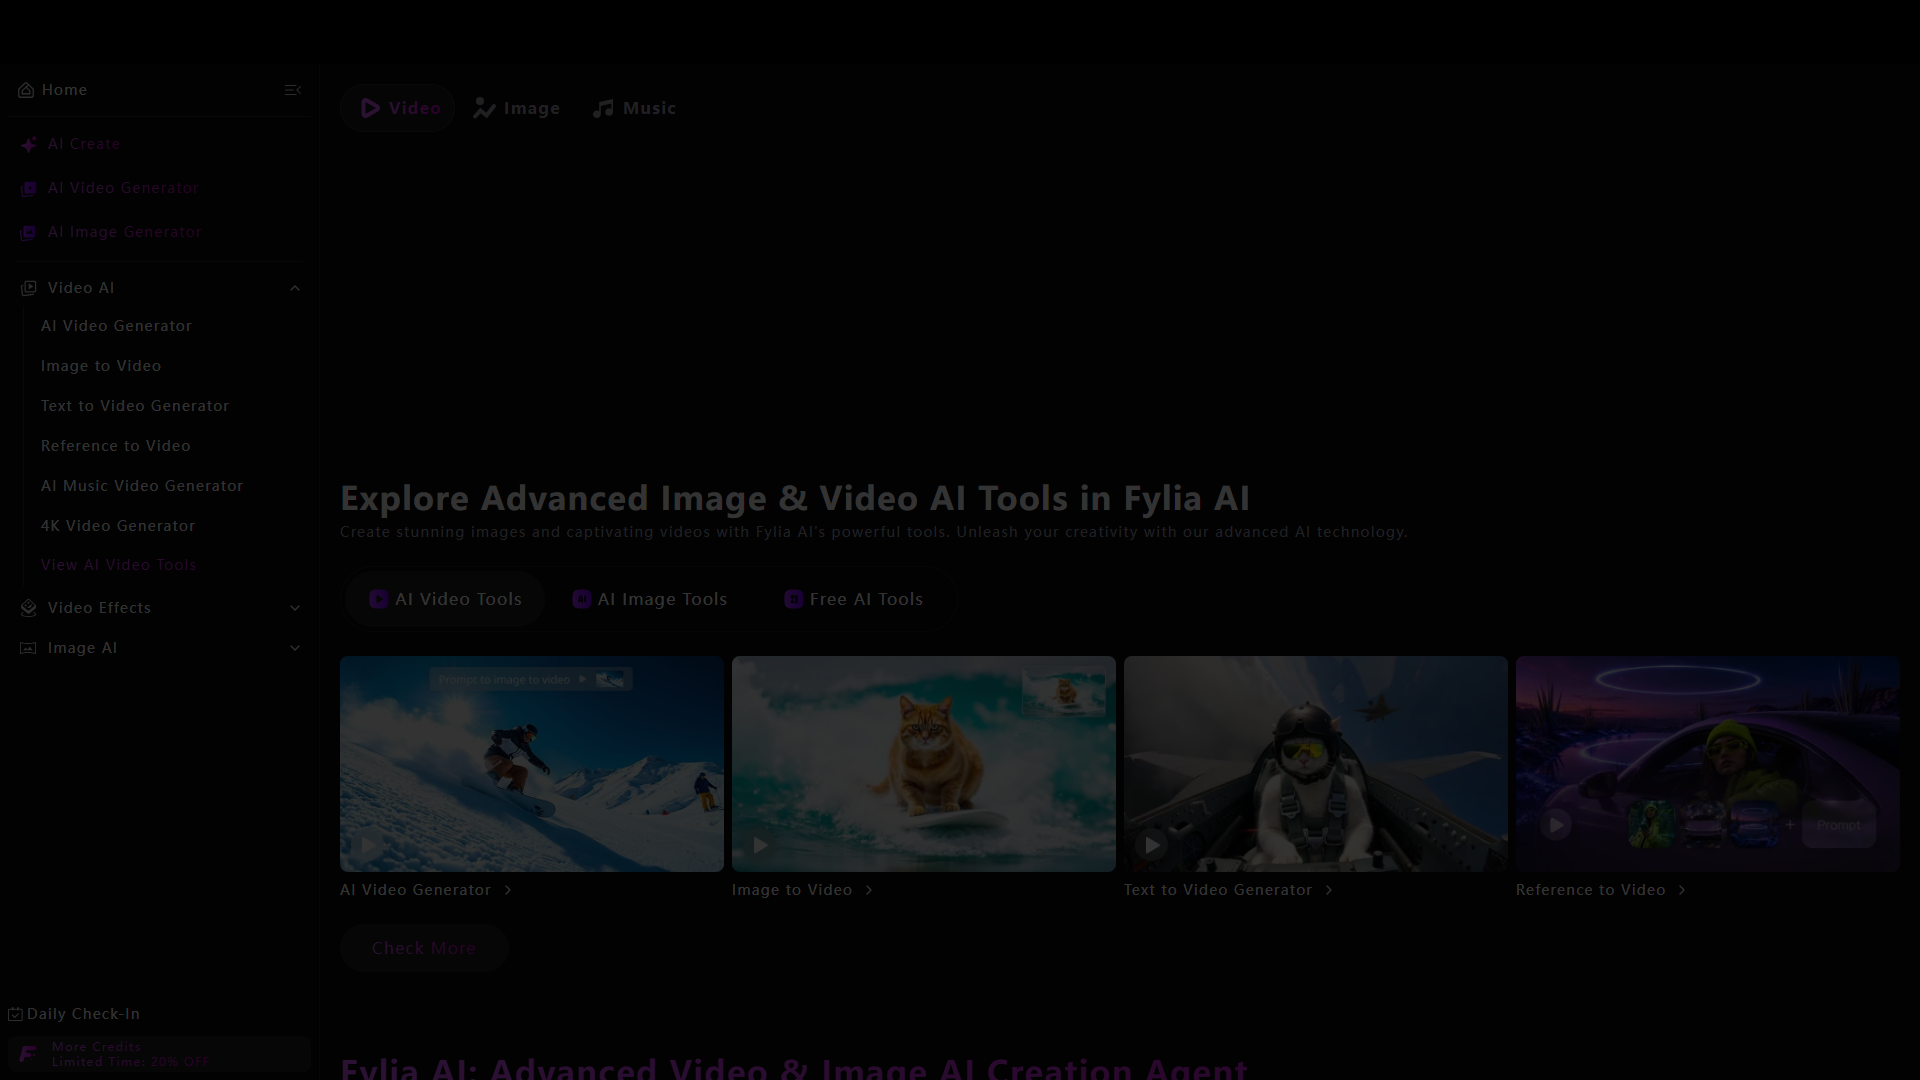The height and width of the screenshot is (1080, 1920).
Task: Play the snowboarder AI Video Generator preview
Action: click(x=369, y=846)
